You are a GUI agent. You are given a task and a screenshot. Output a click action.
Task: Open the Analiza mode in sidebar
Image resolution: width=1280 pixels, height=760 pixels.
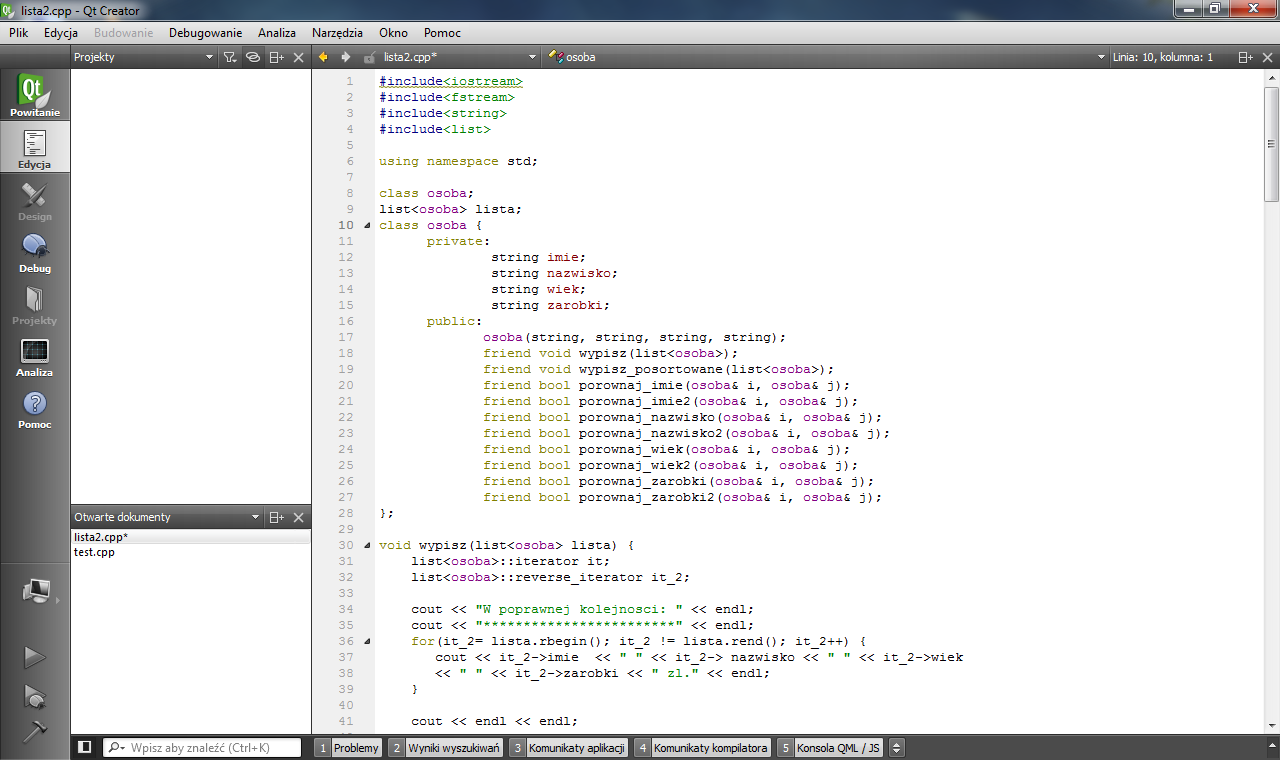tap(35, 357)
